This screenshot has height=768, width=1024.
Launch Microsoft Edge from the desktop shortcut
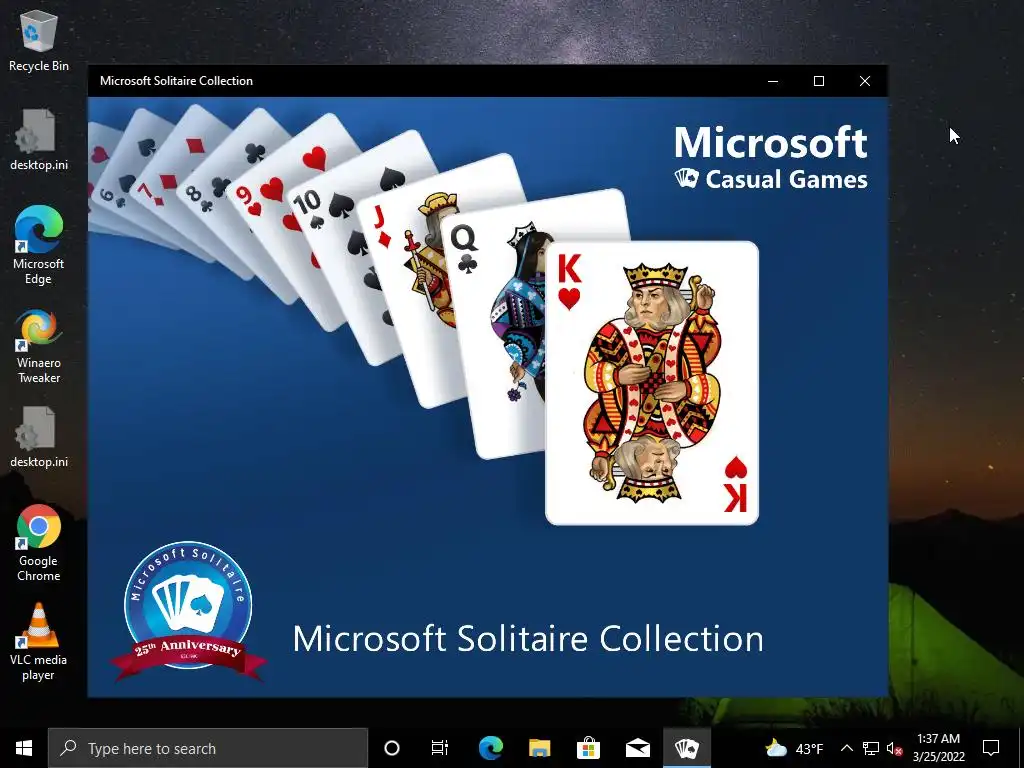coord(39,245)
